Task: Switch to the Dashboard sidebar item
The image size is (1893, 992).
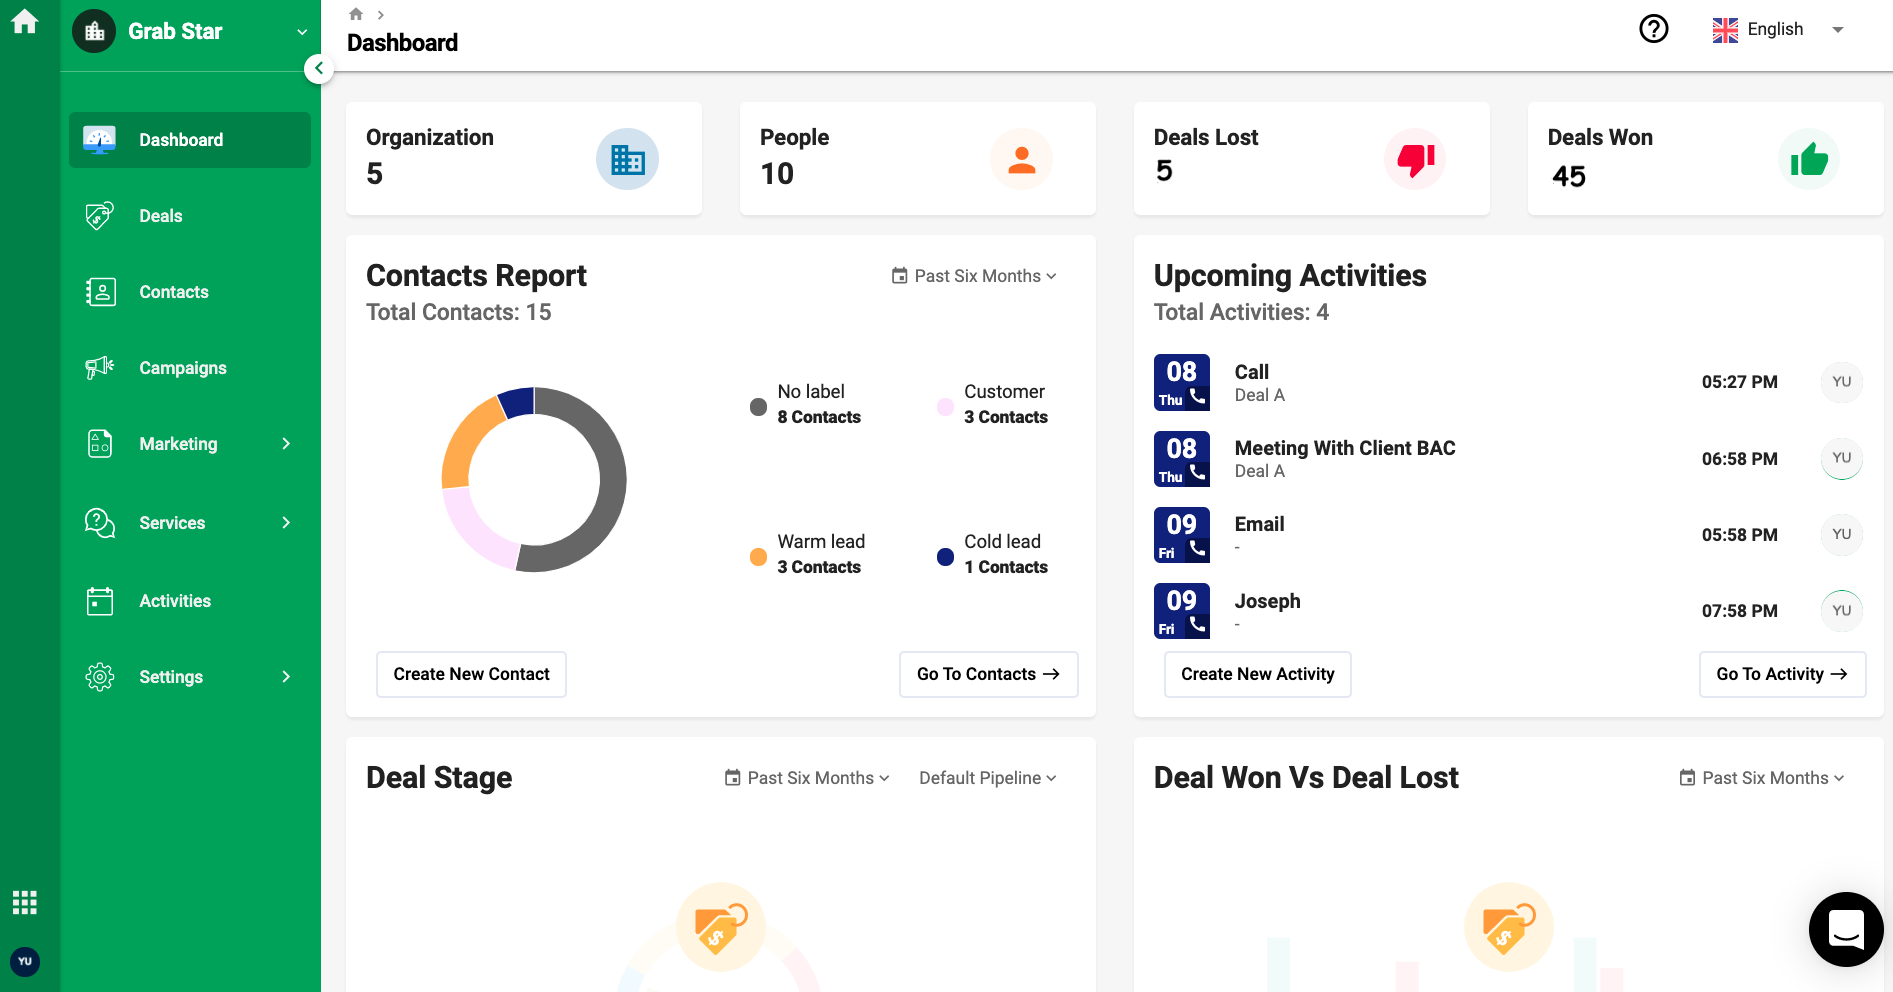Action: 181,139
